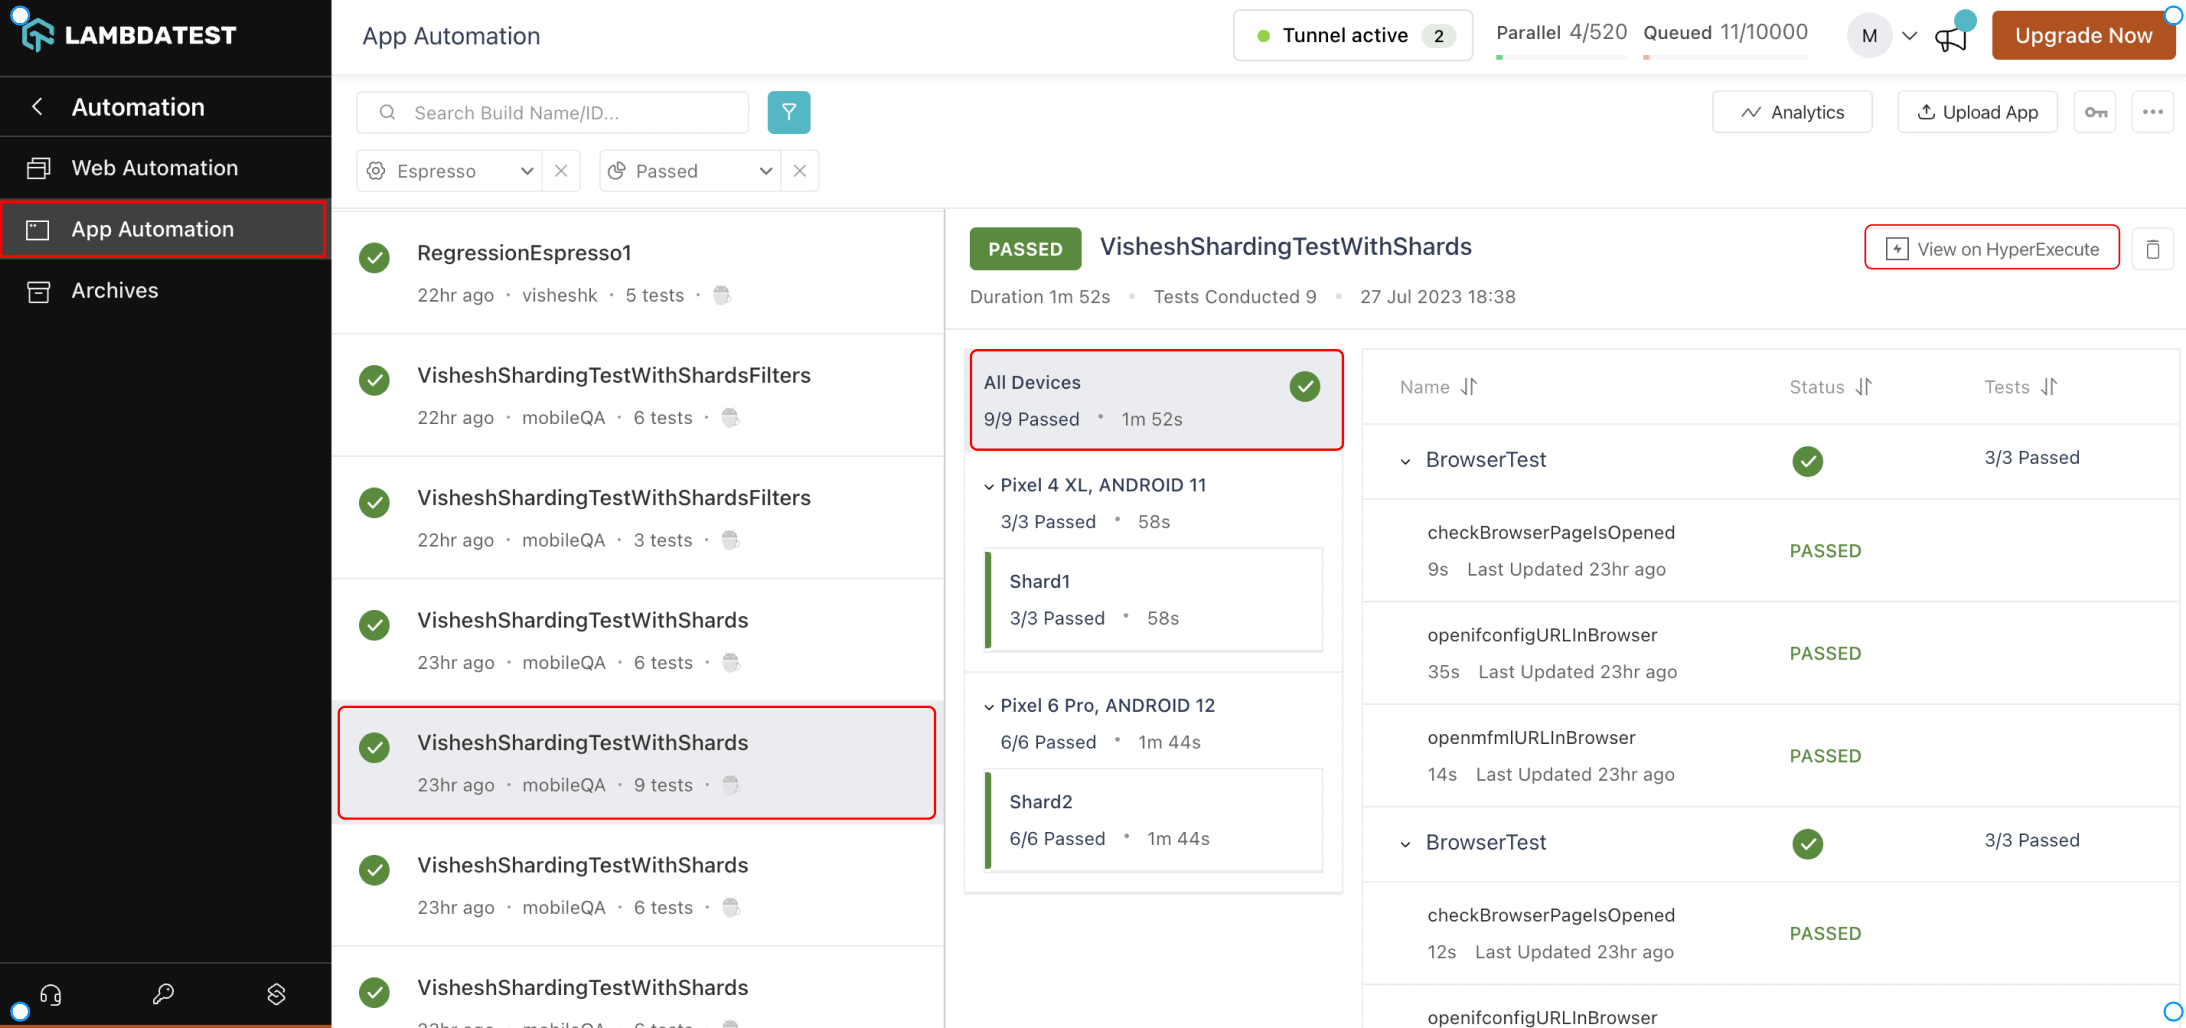Open the access key icon button
The image size is (2186, 1028).
coord(2095,112)
